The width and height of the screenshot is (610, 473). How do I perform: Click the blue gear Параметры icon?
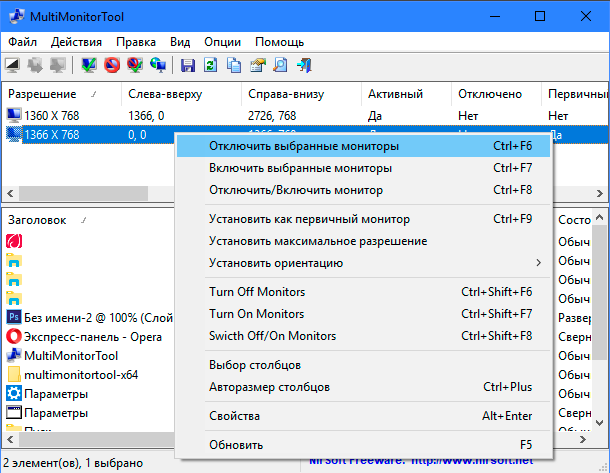click(x=14, y=393)
